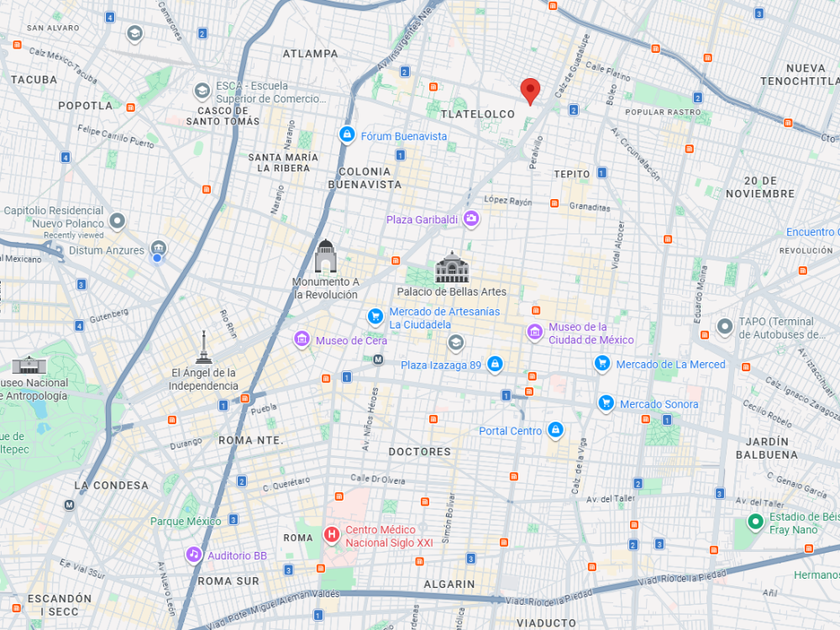The image size is (840, 630).
Task: Click the metro station icon near La Condesa
Action: [69, 505]
